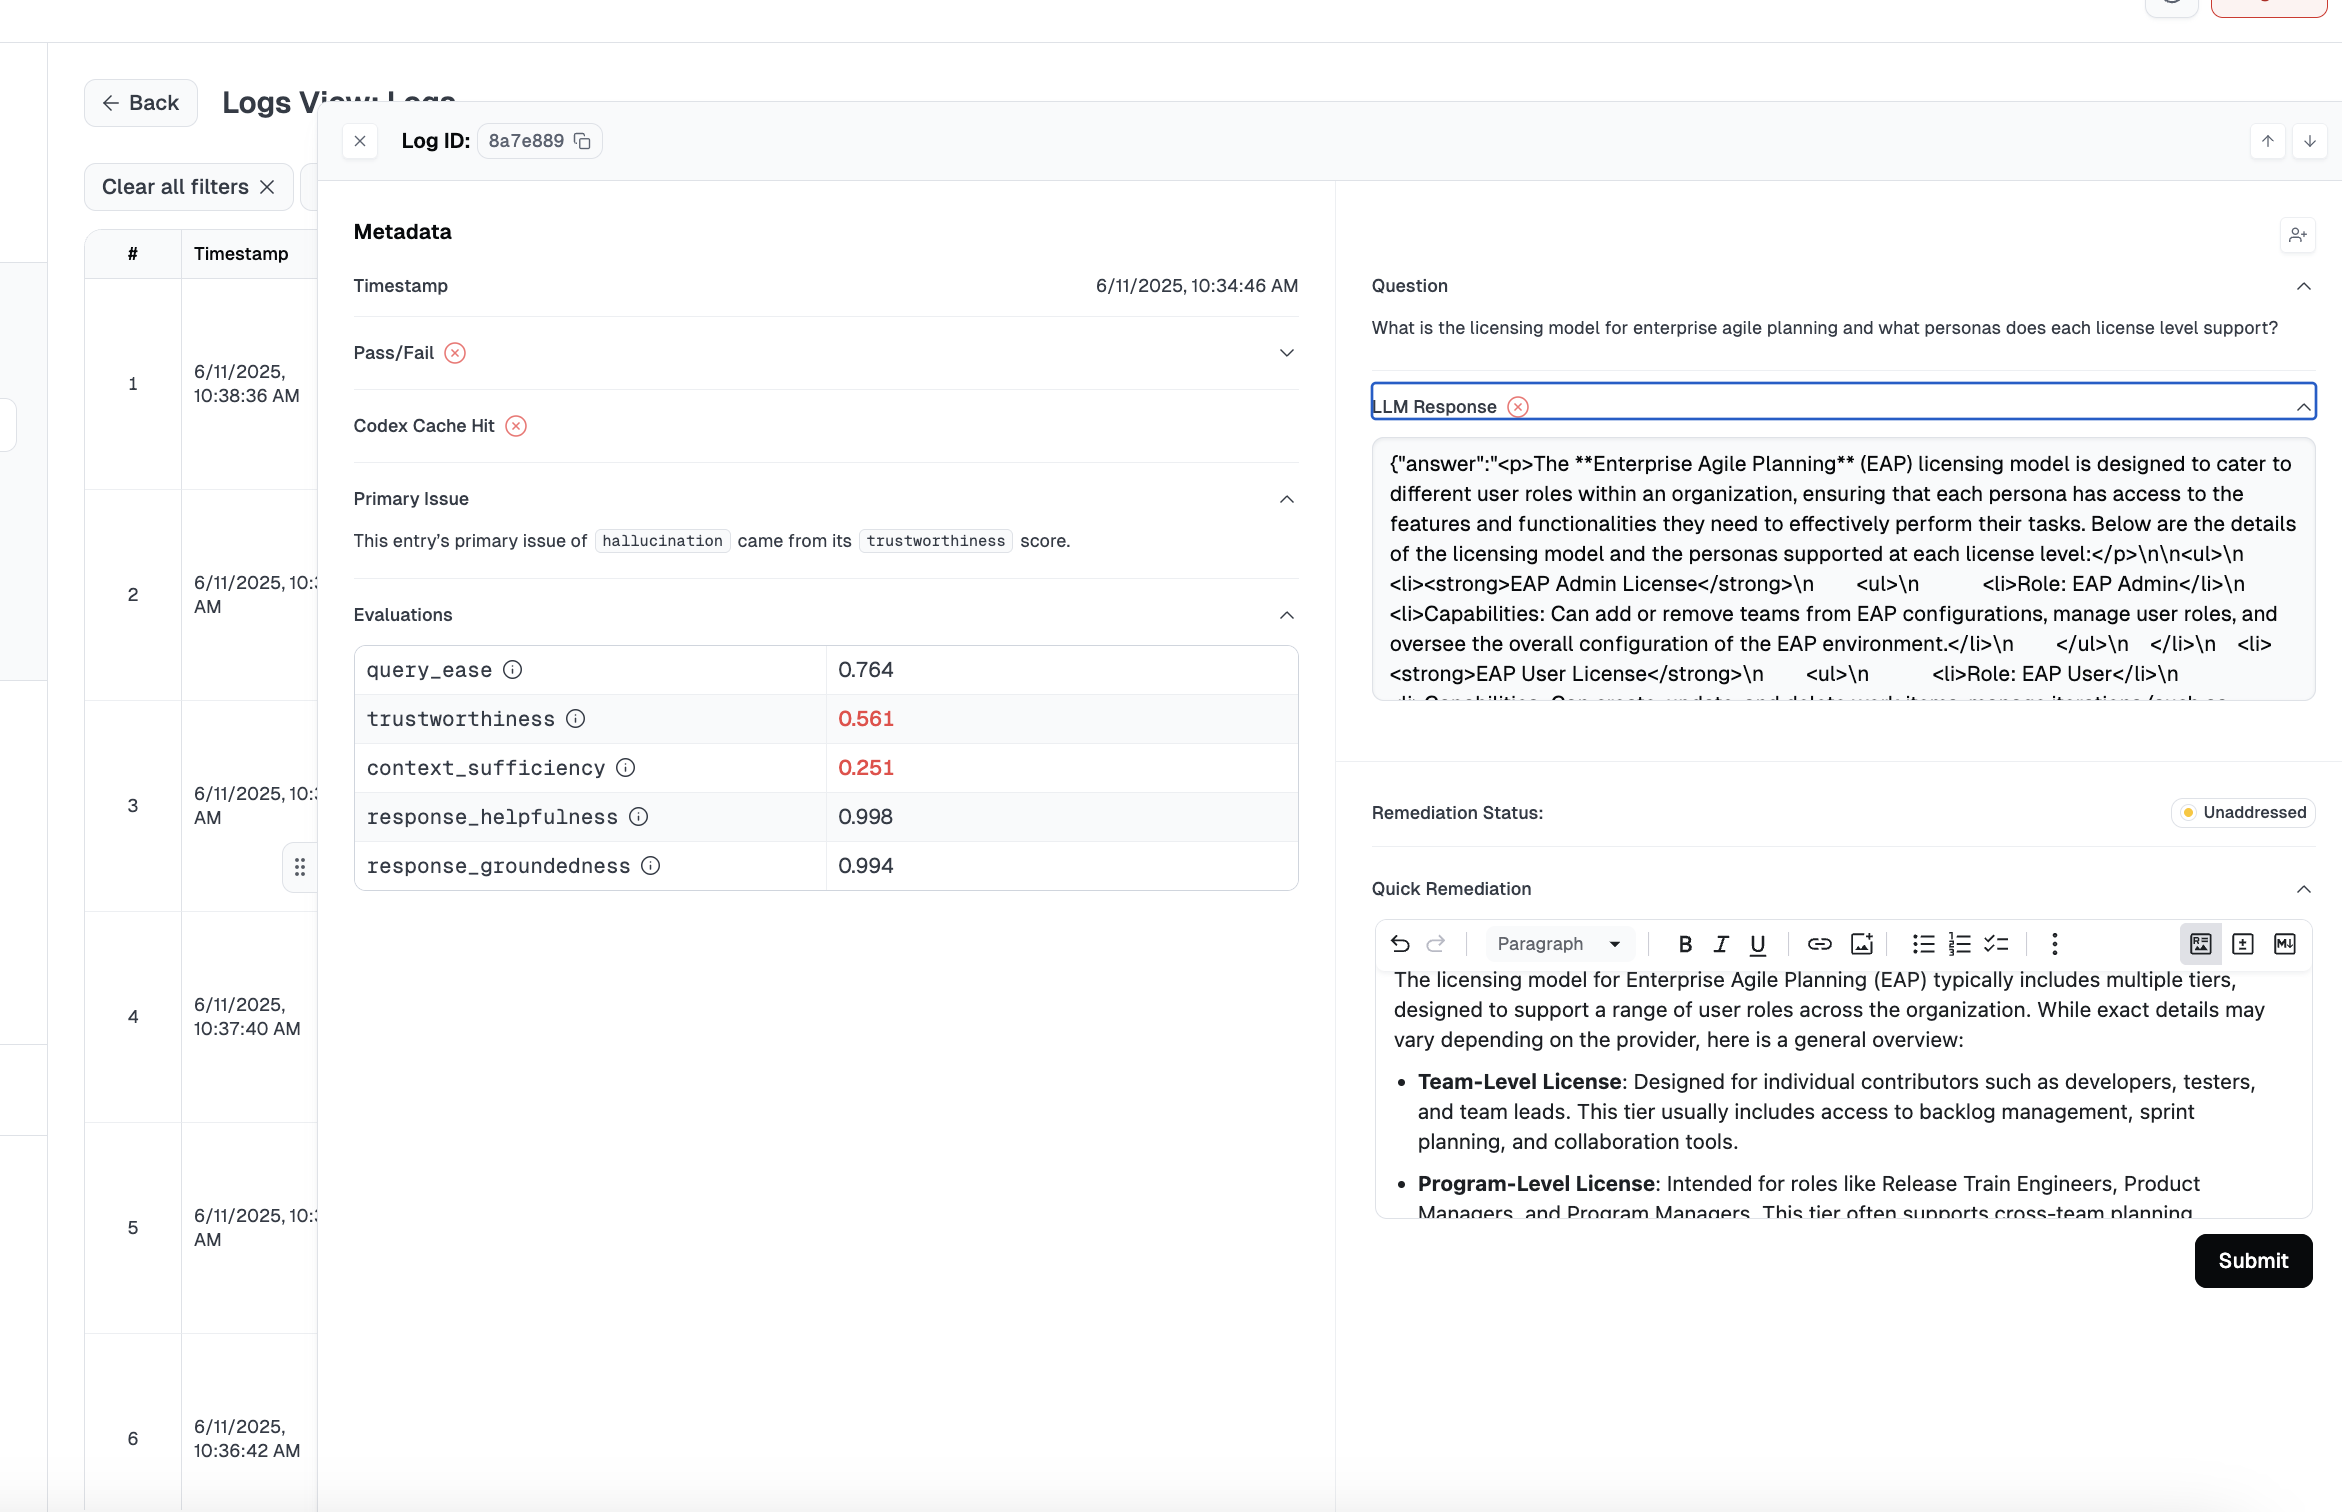Toggle underline formatting
Image resolution: width=2342 pixels, height=1512 pixels.
pos(1757,944)
